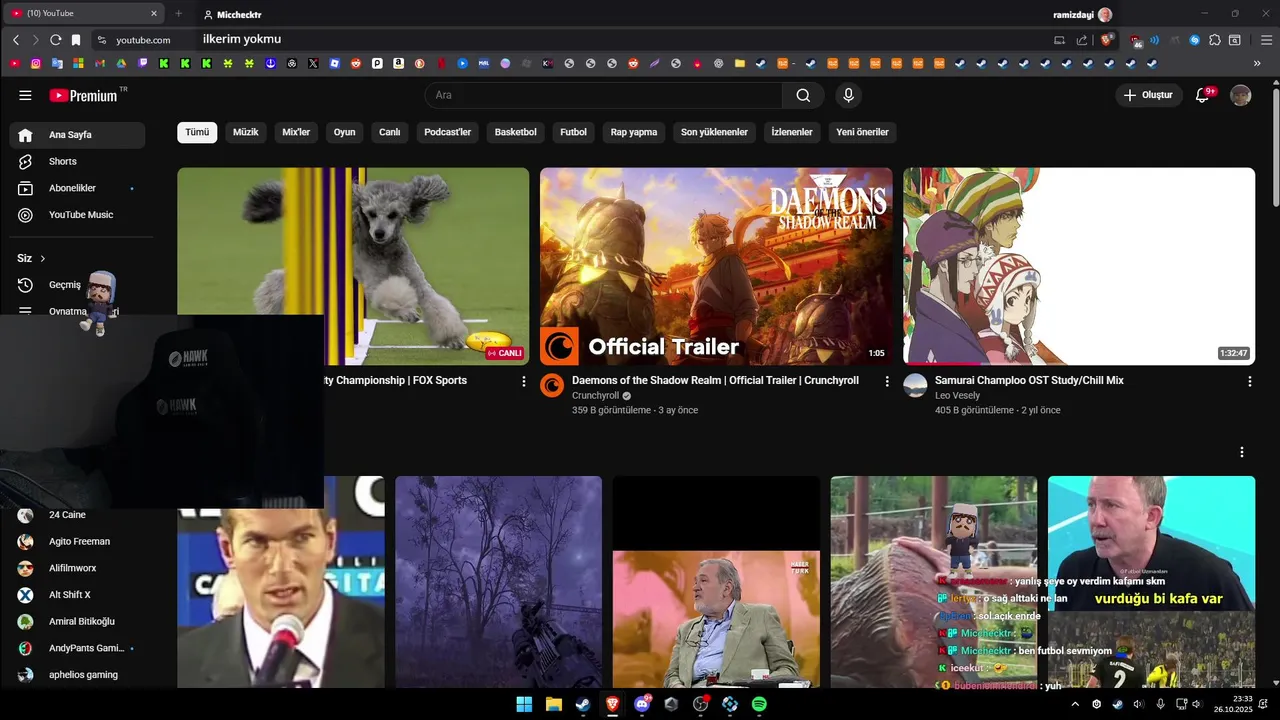The width and height of the screenshot is (1280, 720).
Task: Select the Oyun filter chip
Action: 345,132
